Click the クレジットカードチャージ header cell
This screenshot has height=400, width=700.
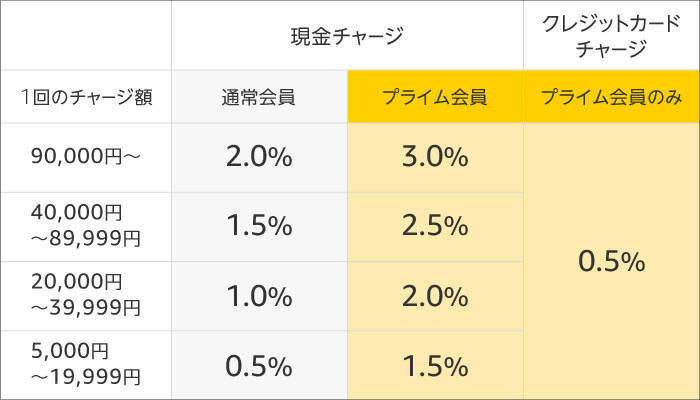point(610,36)
